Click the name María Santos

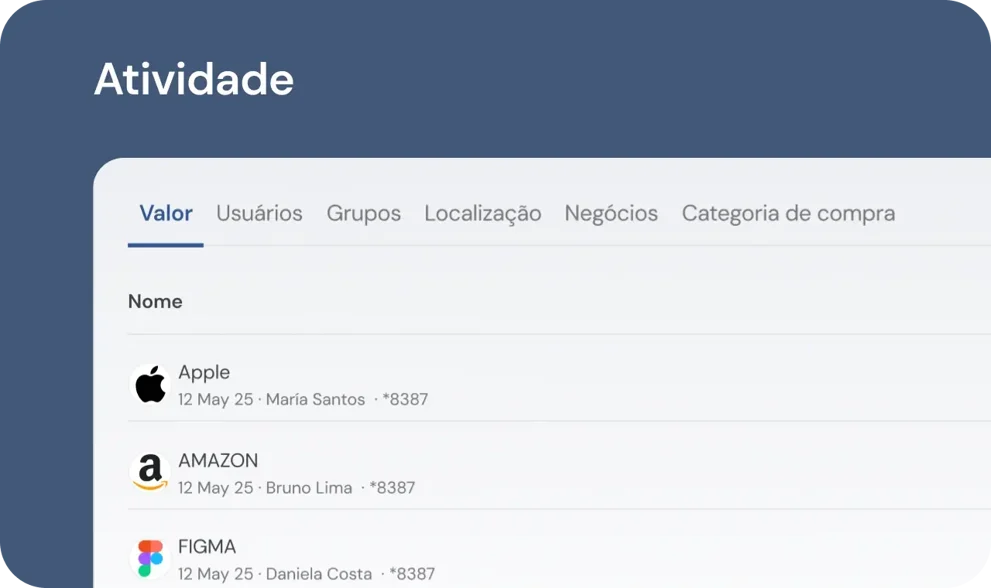pyautogui.click(x=316, y=398)
